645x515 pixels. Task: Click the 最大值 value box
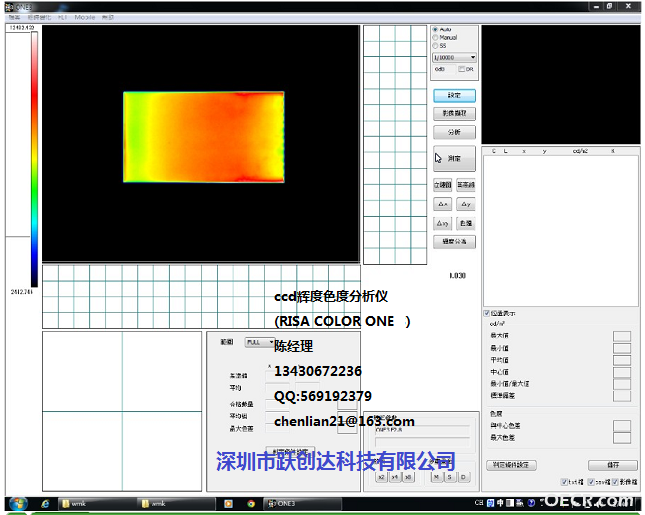click(622, 336)
